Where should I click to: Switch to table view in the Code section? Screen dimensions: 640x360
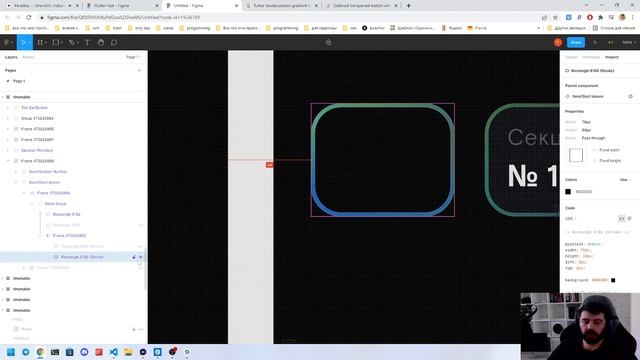click(x=630, y=219)
